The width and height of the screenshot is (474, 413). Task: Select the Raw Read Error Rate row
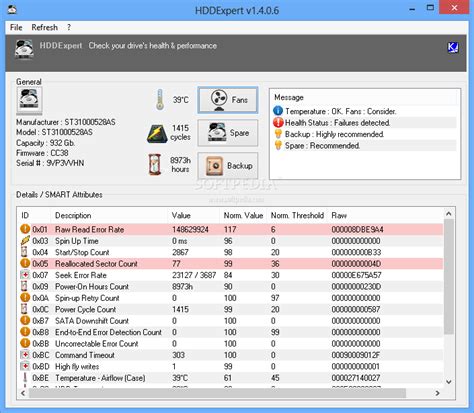(231, 229)
